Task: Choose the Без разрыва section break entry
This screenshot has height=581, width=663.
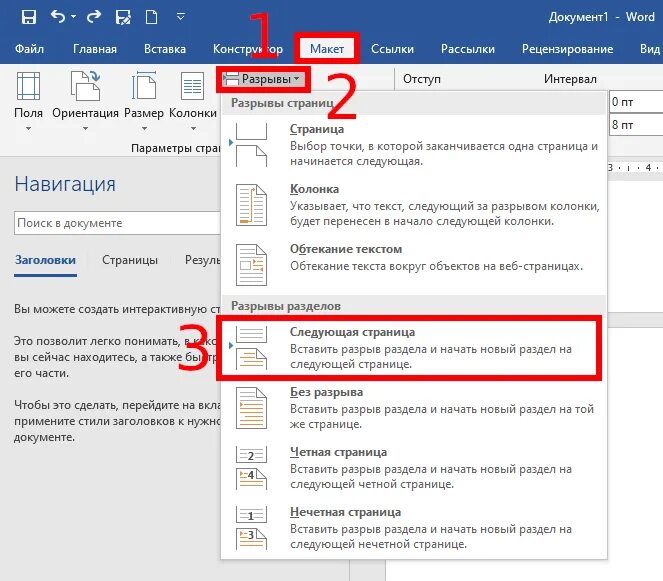Action: pyautogui.click(x=414, y=408)
